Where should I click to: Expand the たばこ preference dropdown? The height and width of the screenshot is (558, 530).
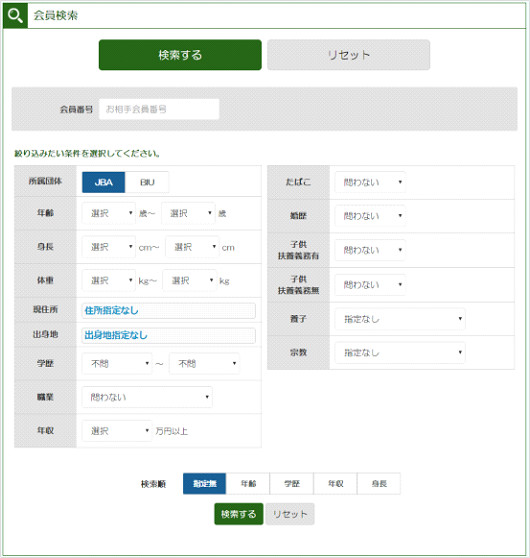coord(370,182)
